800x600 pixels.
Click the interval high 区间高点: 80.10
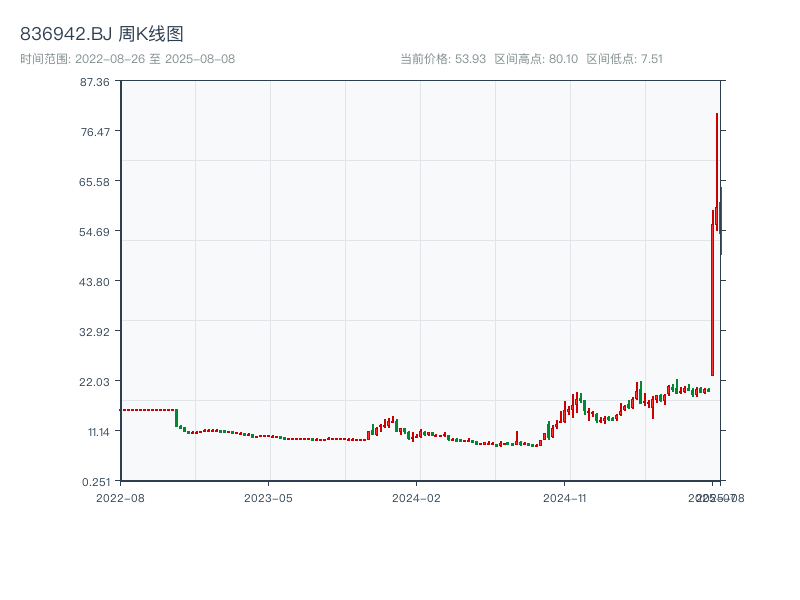536,59
